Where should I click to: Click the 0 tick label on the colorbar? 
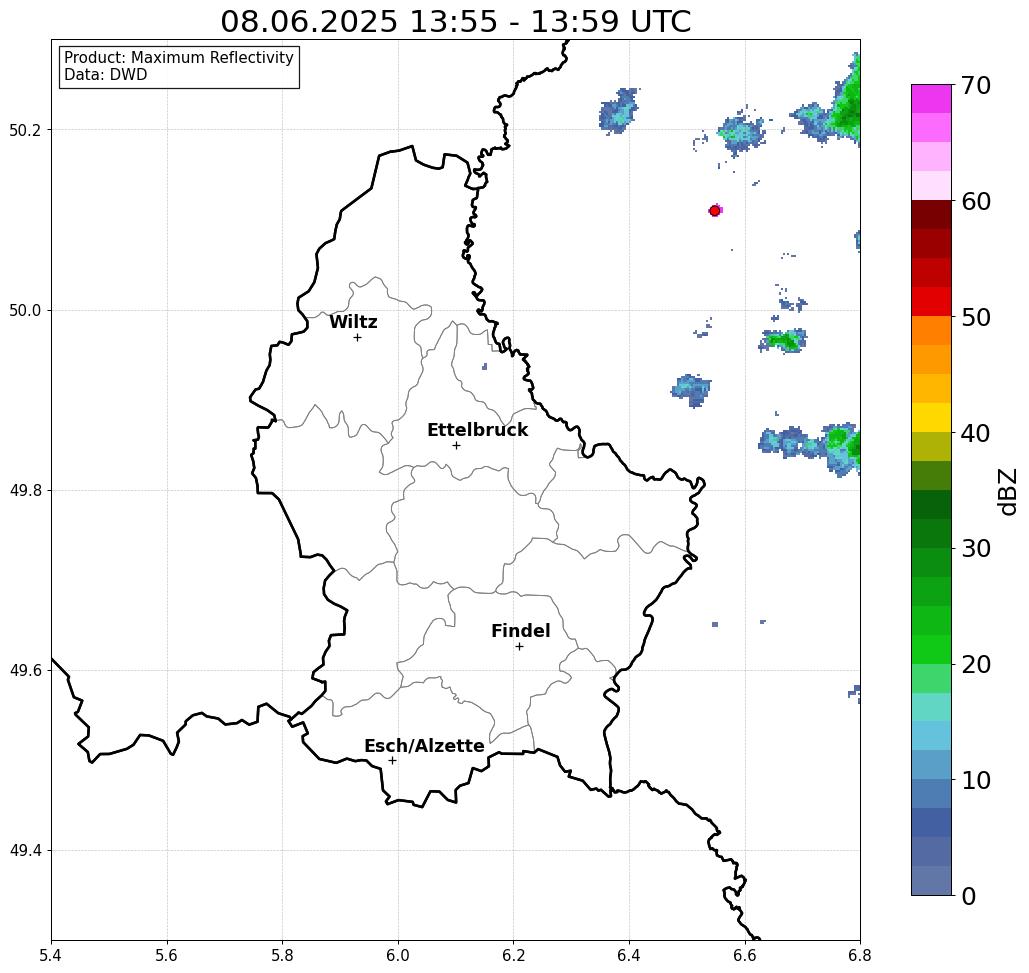[969, 896]
